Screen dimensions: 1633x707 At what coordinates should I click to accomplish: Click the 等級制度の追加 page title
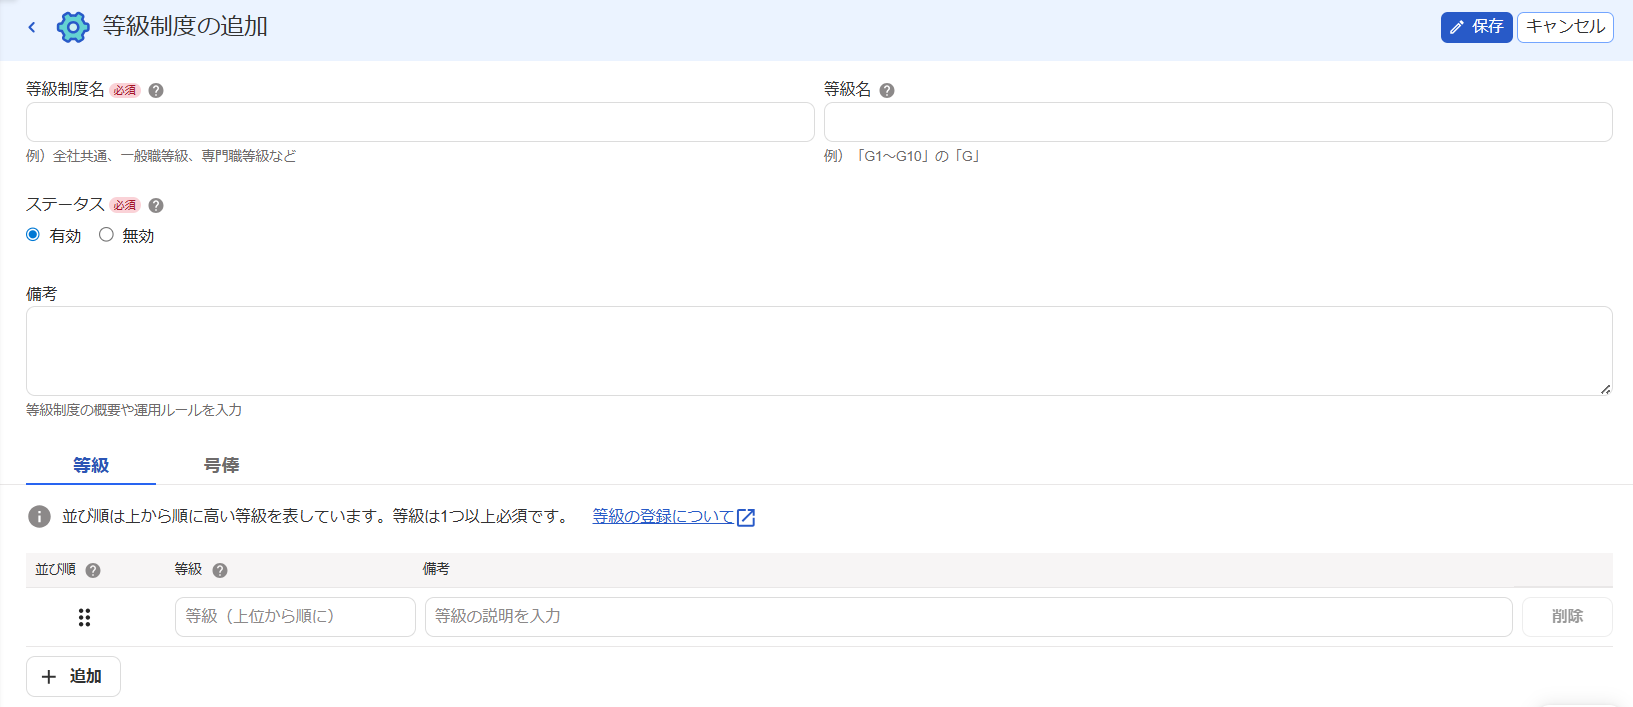(x=185, y=27)
